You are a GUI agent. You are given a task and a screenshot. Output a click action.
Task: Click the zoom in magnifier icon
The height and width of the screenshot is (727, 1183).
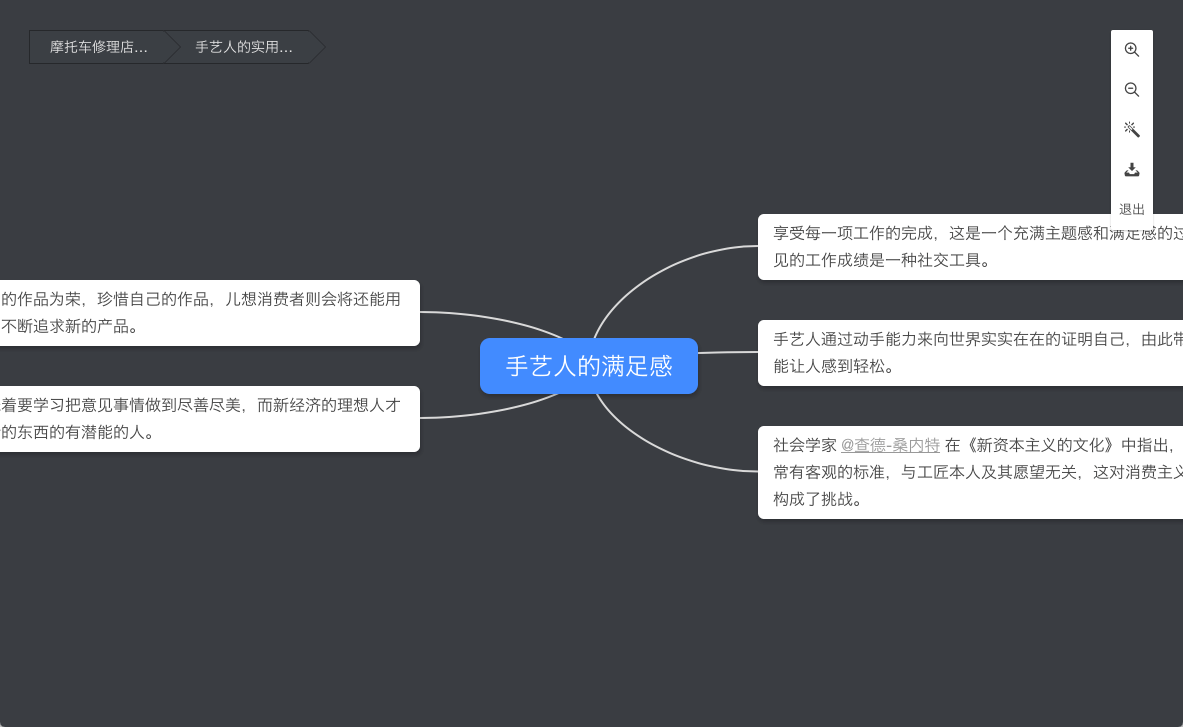tap(1132, 50)
